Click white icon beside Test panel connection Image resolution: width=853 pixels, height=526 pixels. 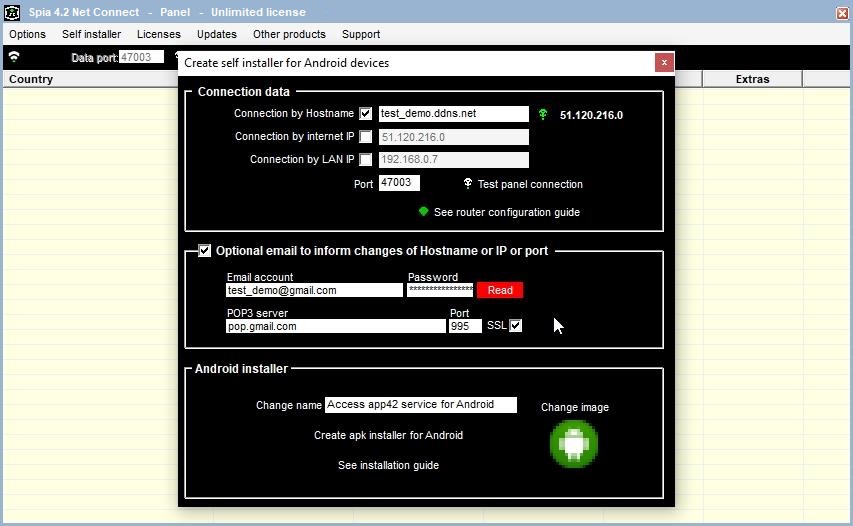click(x=468, y=184)
